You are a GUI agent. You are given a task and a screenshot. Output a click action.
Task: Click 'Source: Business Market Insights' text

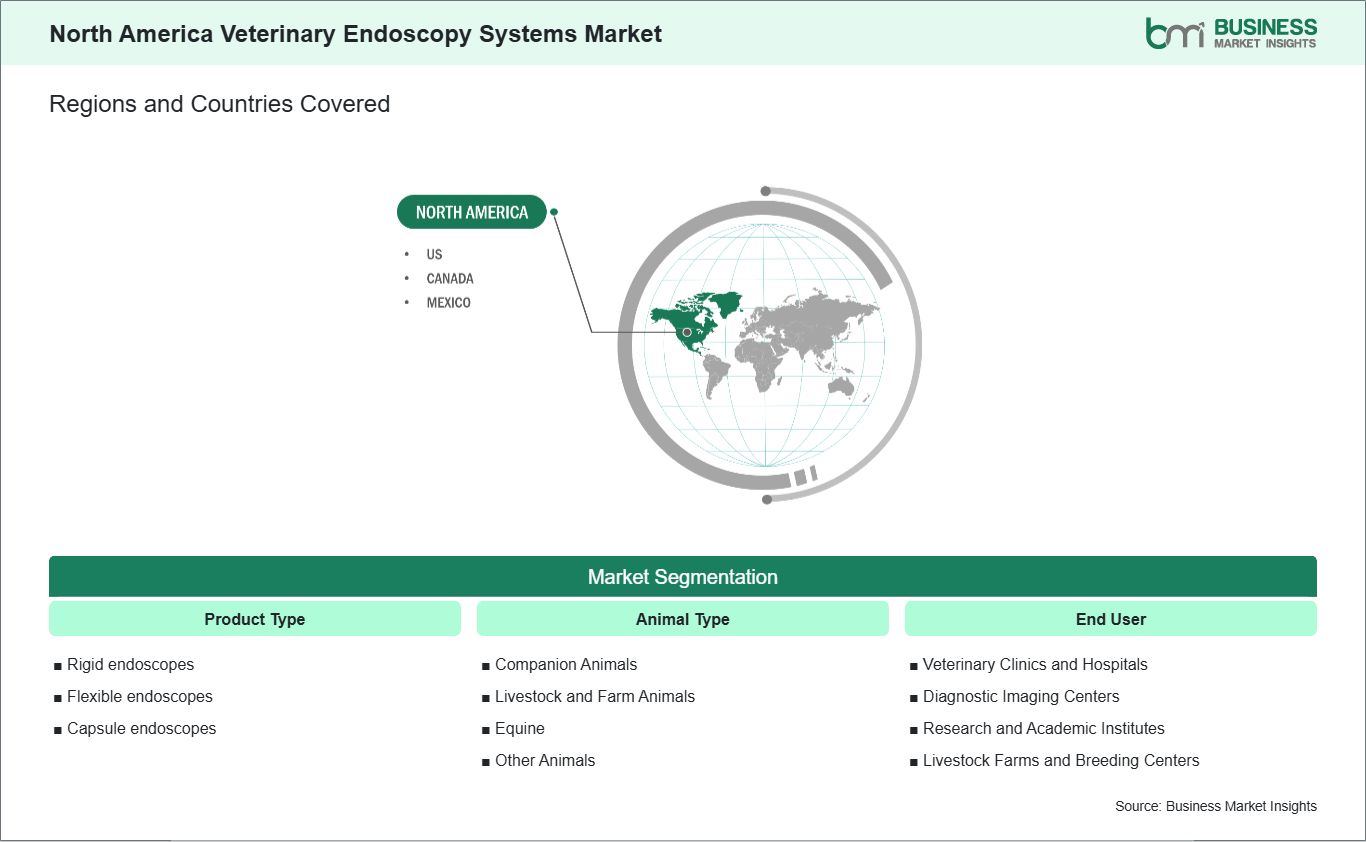pyautogui.click(x=1216, y=806)
